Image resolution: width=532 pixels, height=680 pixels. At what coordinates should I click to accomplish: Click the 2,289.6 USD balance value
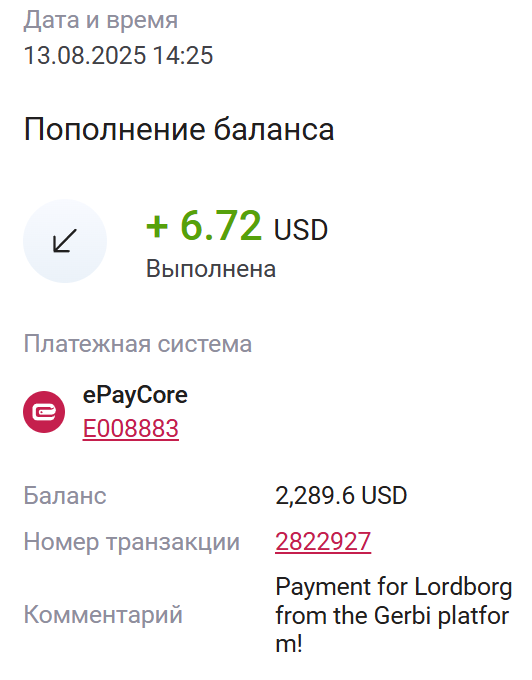point(341,496)
